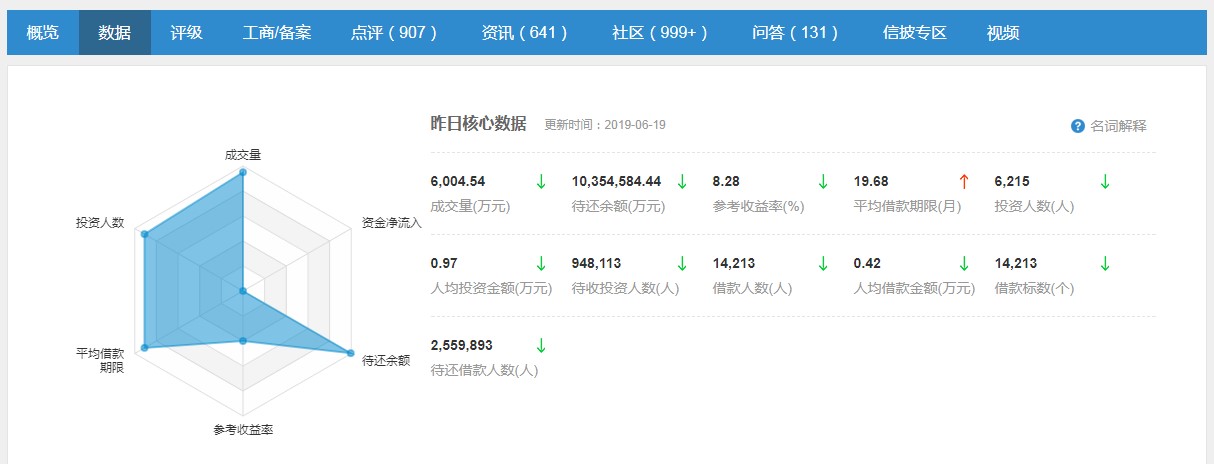
Task: Click the green arrow next to 投资人数 6,215
Action: 1105,181
